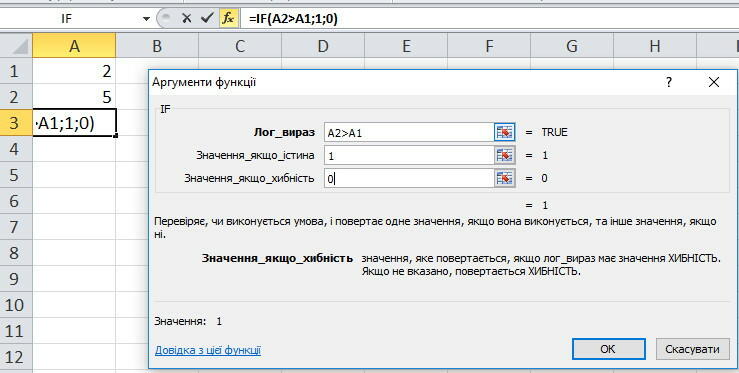Collapse dialog using Лог_вираз range selector icon

[x=504, y=133]
